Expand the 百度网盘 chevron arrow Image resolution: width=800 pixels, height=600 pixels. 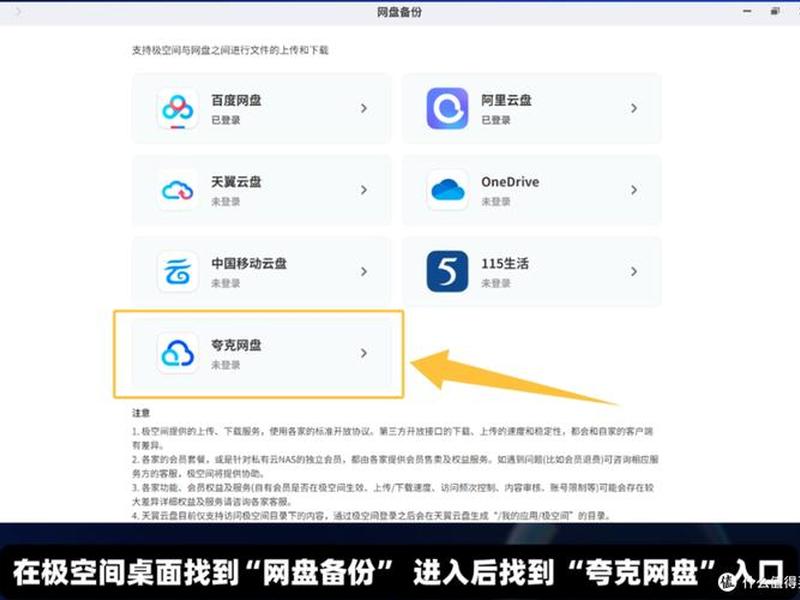pyautogui.click(x=364, y=108)
